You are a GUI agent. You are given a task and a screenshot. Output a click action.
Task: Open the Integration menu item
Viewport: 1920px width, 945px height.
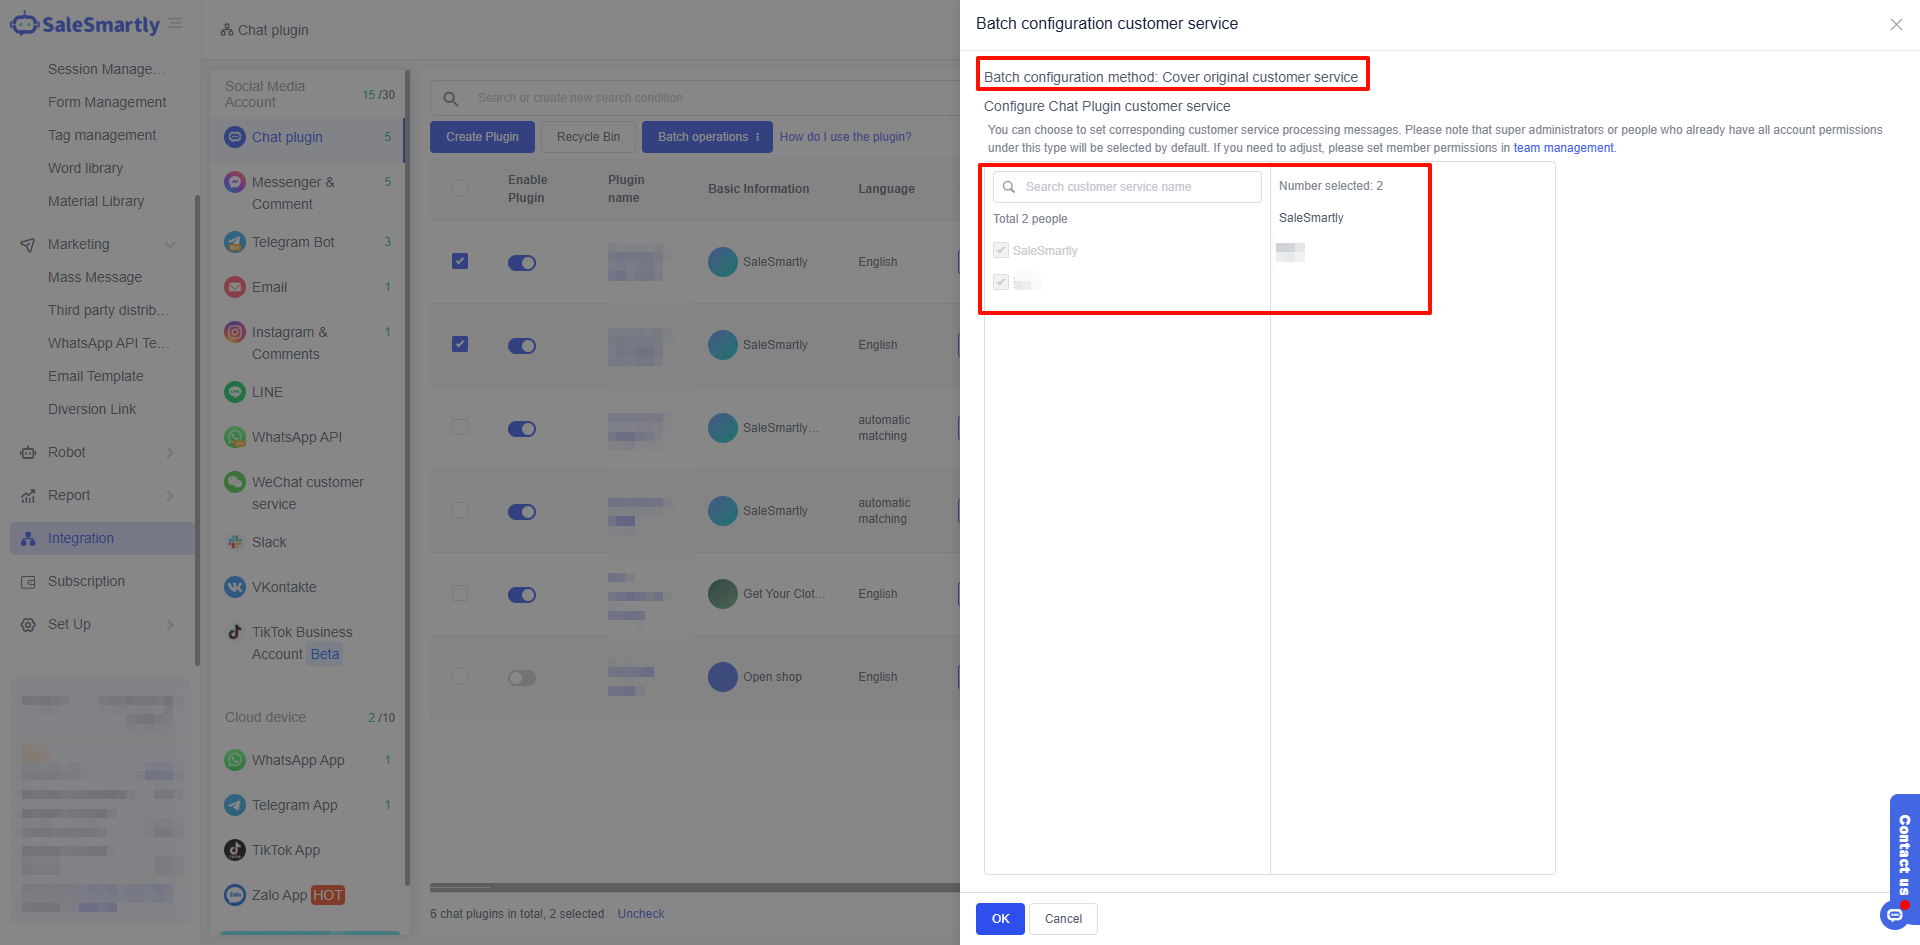click(81, 538)
